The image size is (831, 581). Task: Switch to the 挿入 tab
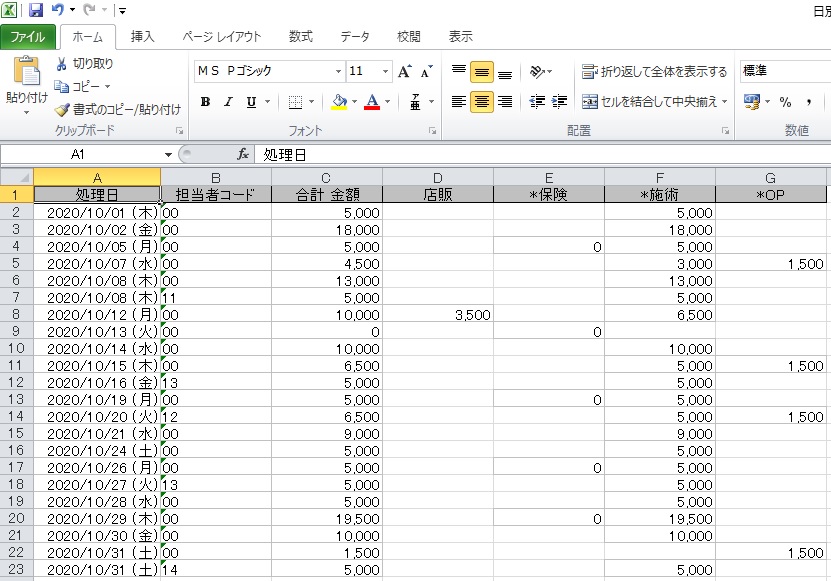pyautogui.click(x=142, y=37)
